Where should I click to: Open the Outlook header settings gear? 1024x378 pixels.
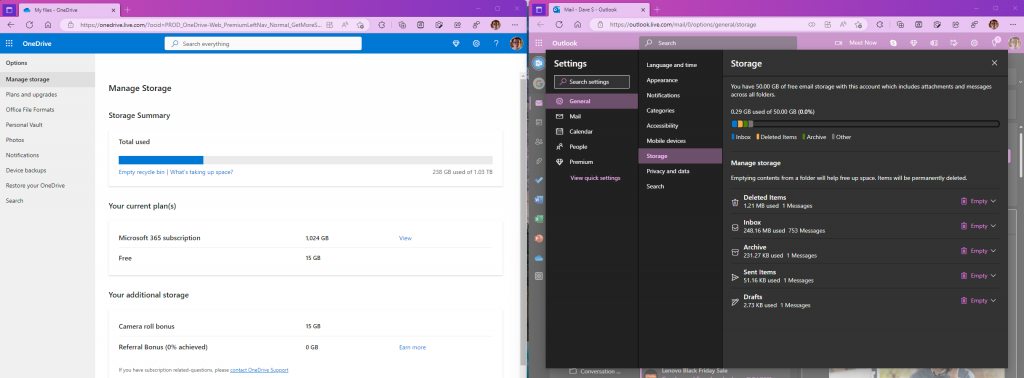click(974, 43)
